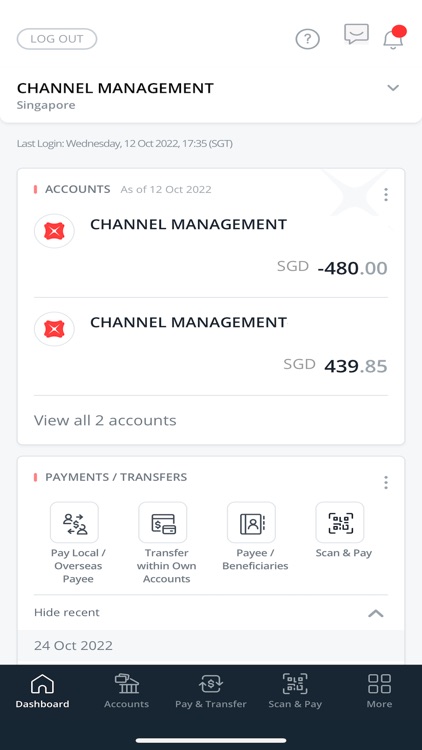
Task: Open the help question mark icon
Action: [307, 39]
